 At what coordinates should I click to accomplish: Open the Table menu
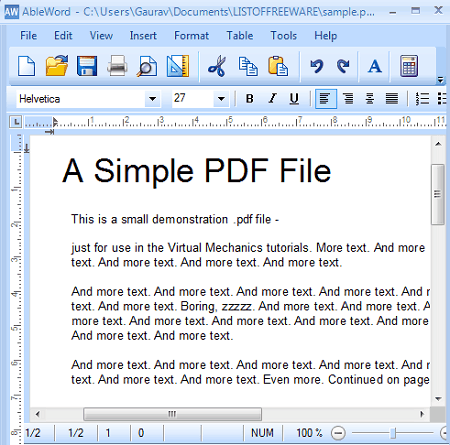[240, 36]
